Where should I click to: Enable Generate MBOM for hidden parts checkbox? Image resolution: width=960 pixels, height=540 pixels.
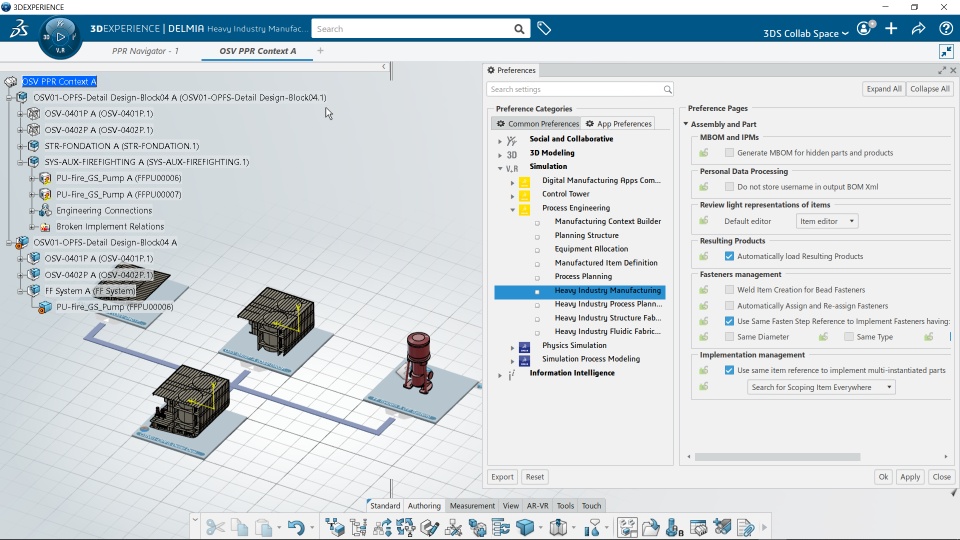coord(729,152)
